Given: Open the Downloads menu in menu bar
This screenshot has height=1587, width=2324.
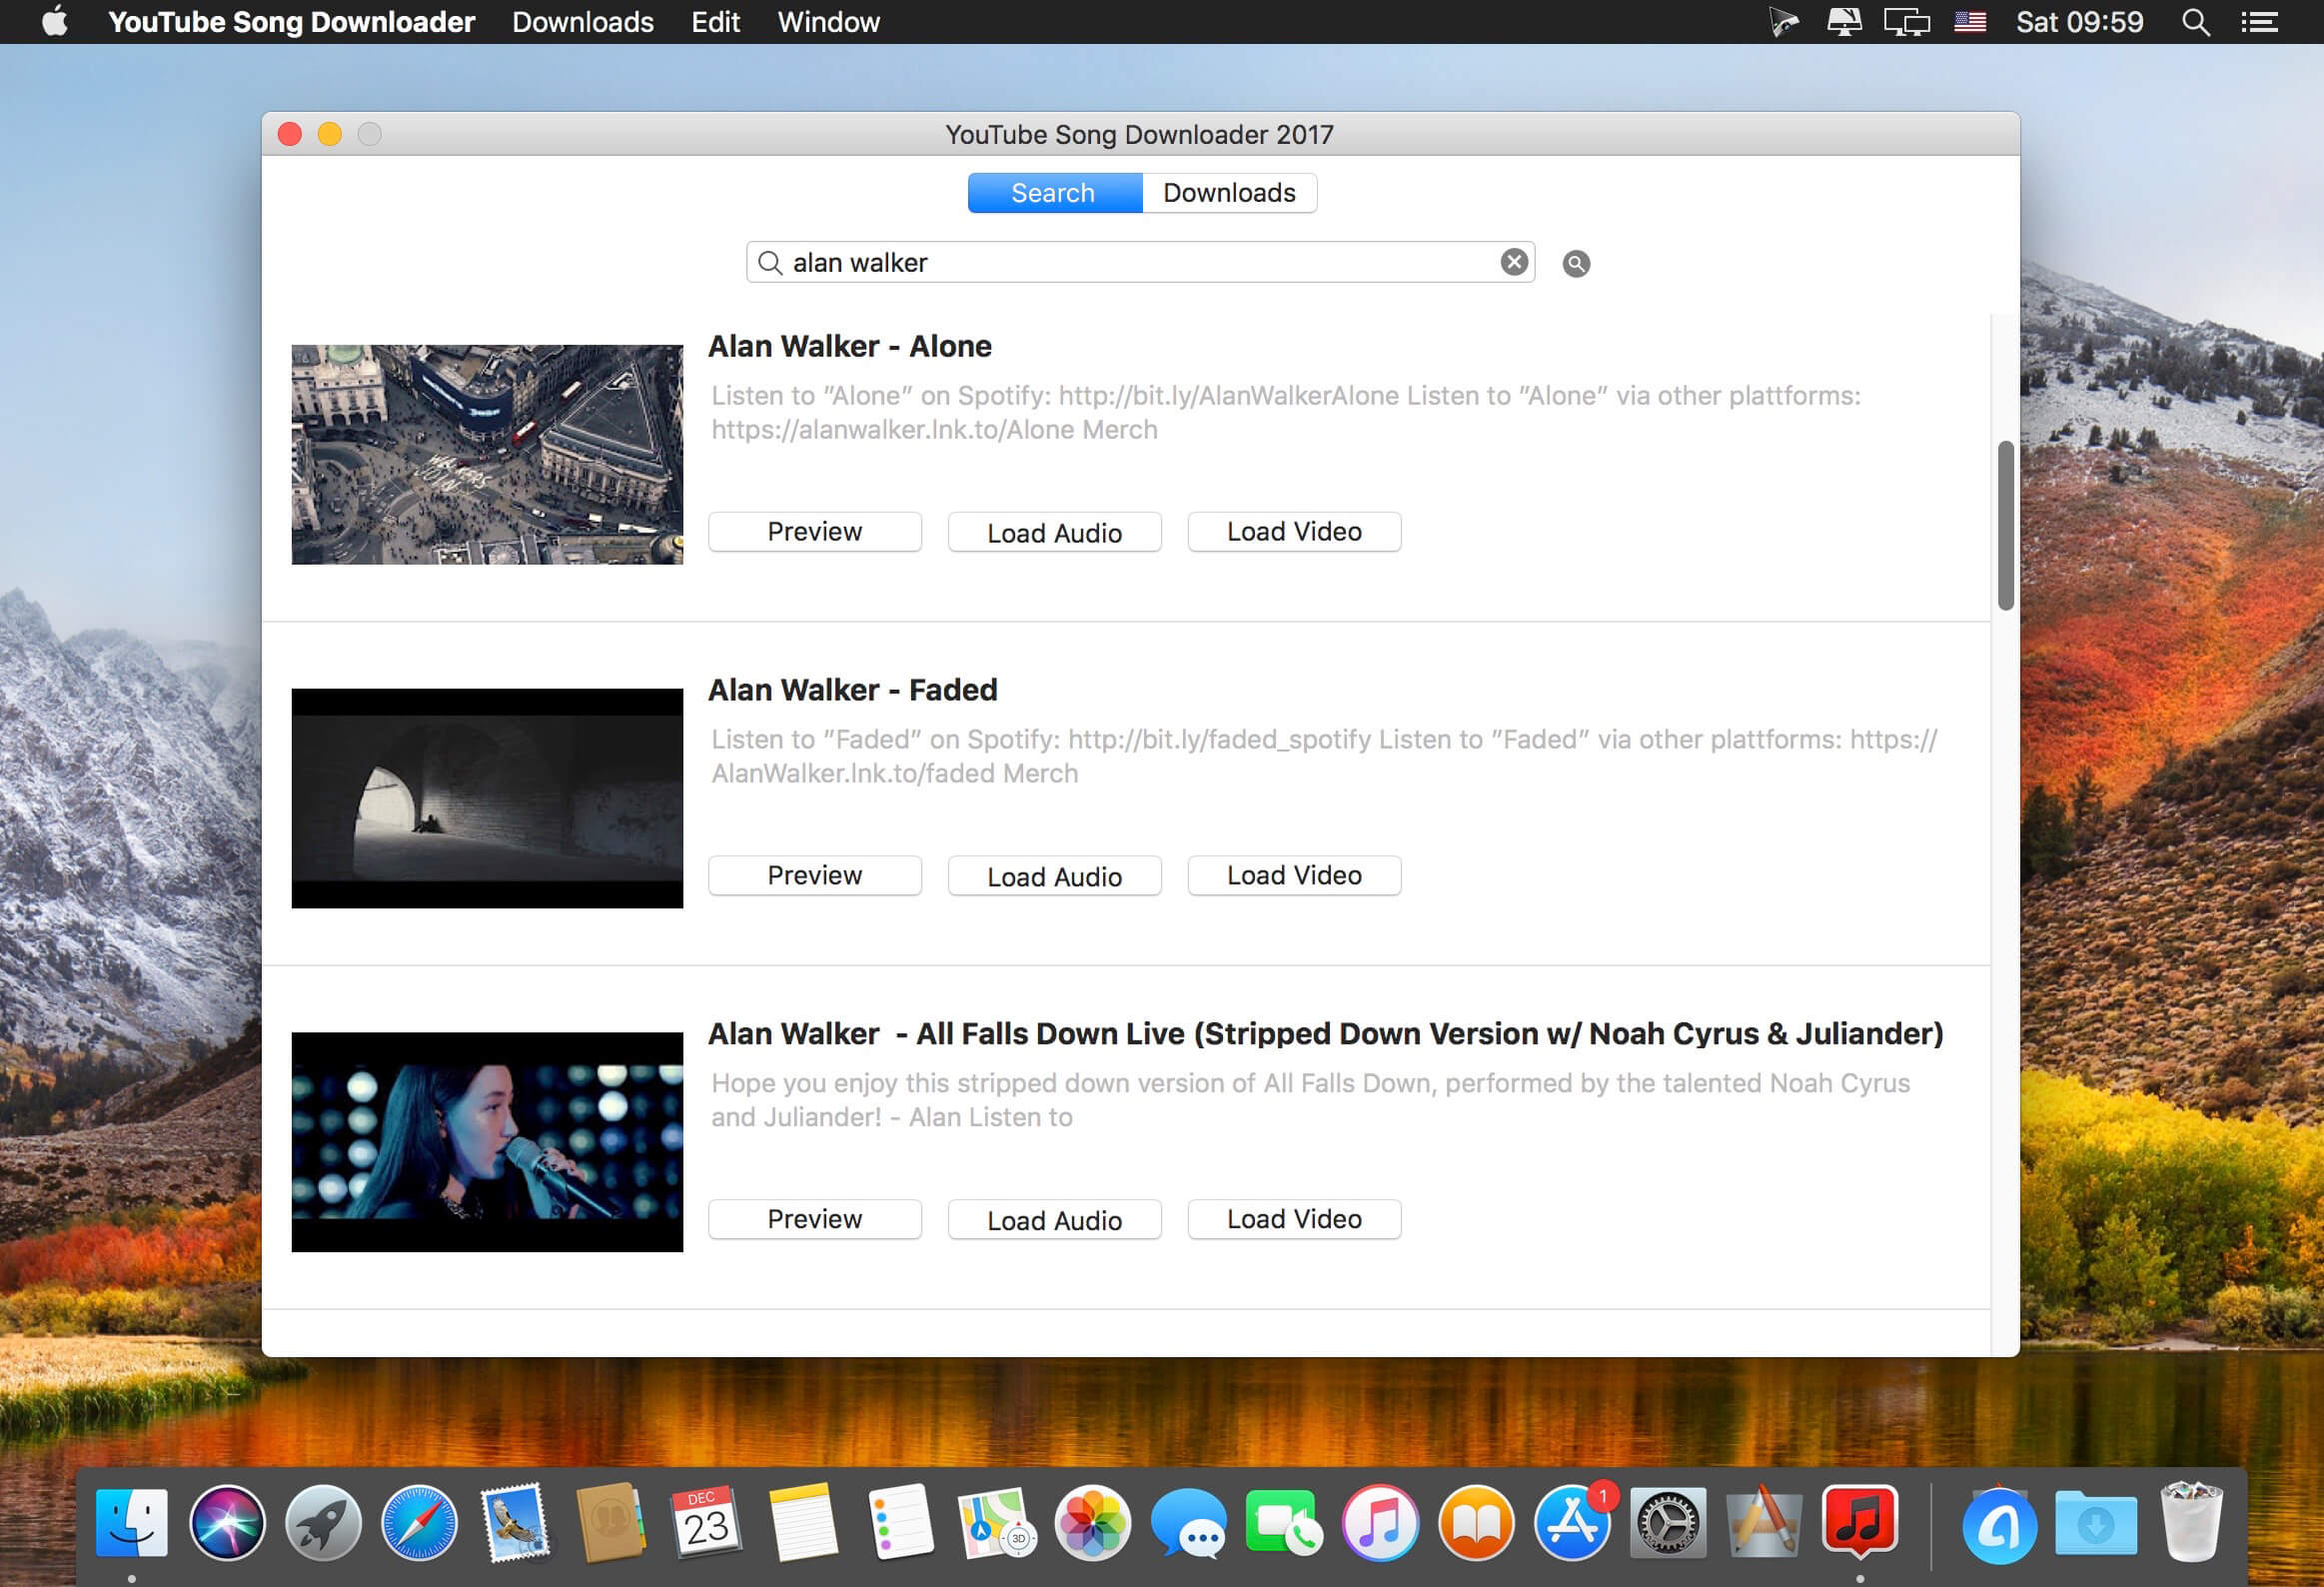Looking at the screenshot, I should [x=583, y=21].
